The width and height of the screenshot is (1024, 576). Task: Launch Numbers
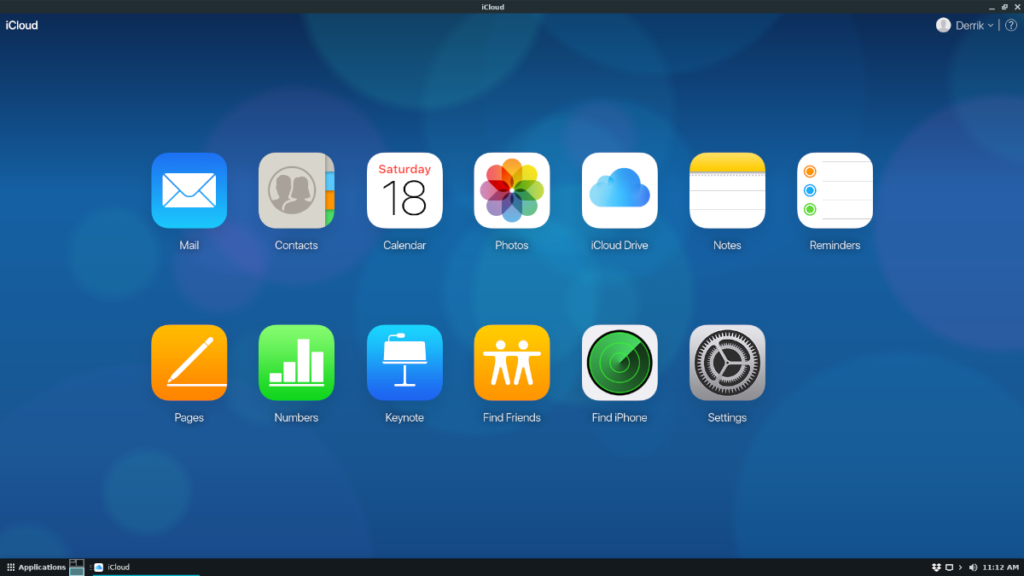point(296,363)
